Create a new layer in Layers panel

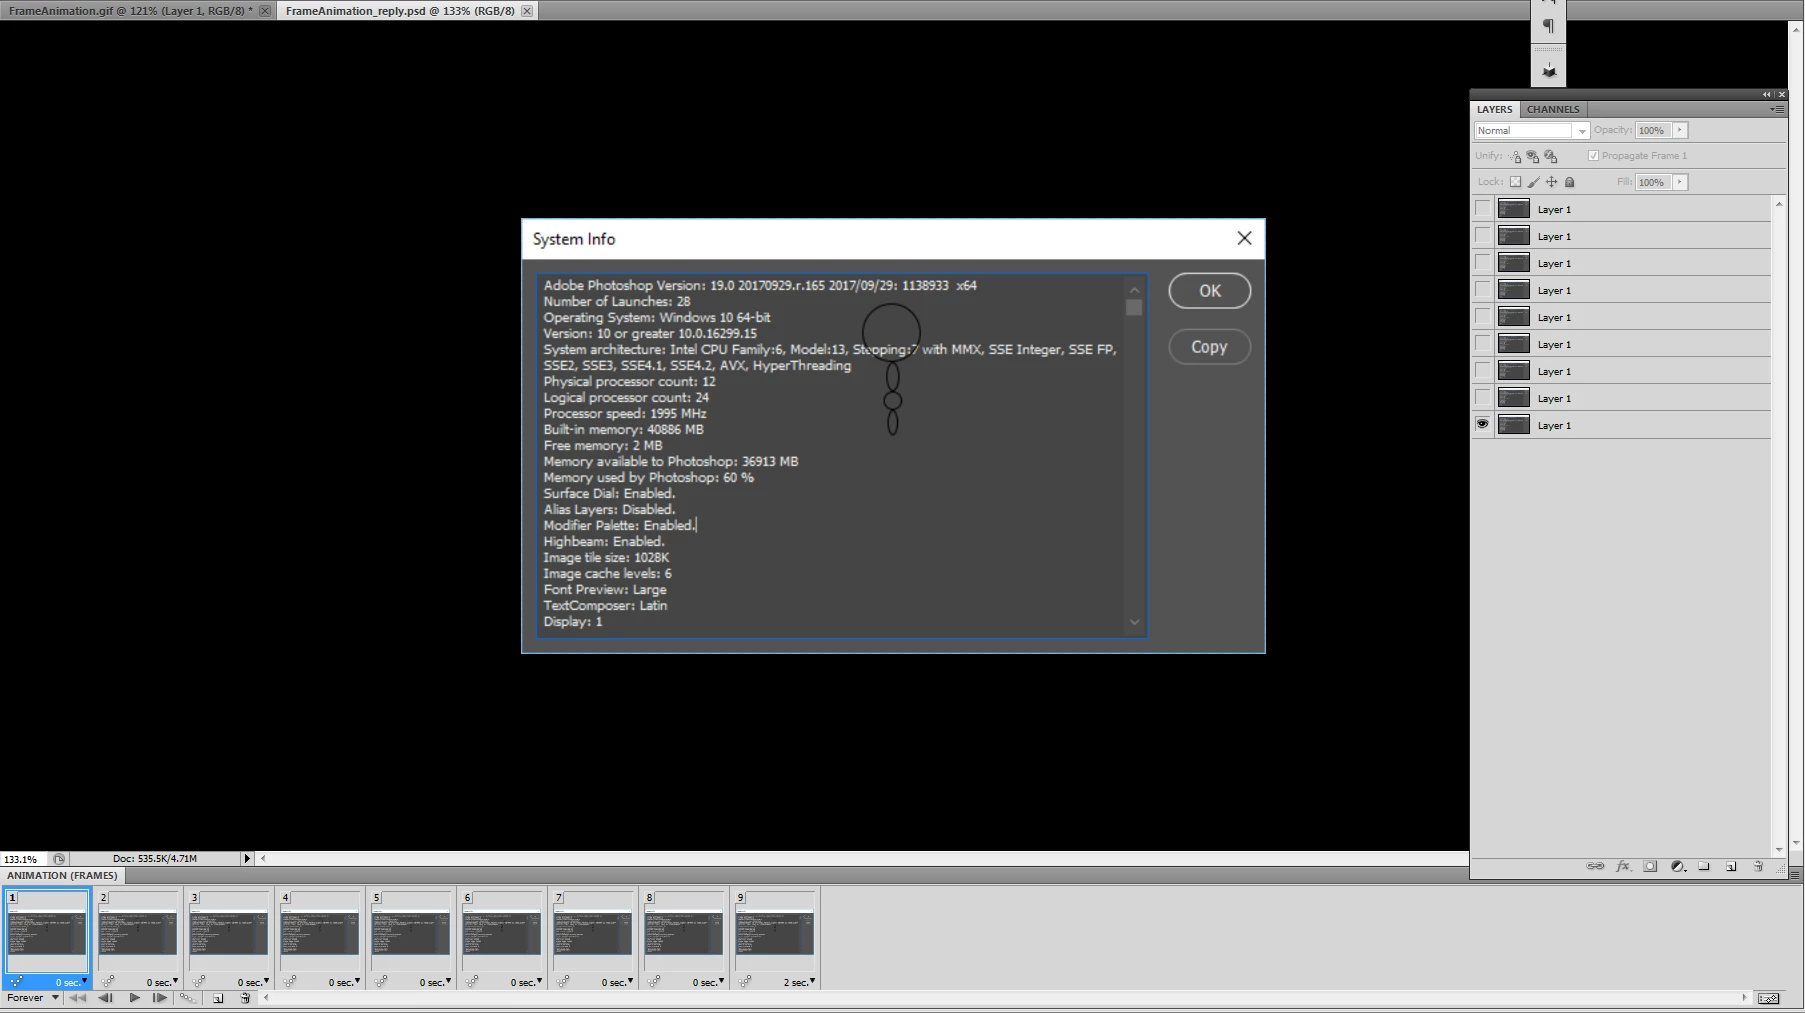[1731, 866]
